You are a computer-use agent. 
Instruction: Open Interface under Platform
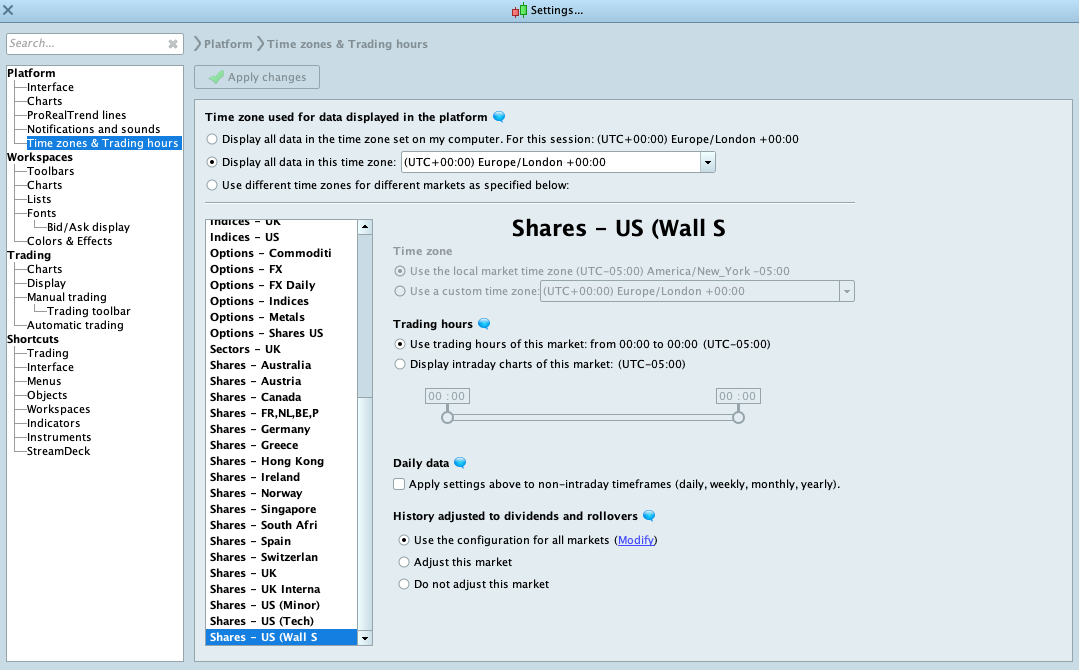(50, 87)
